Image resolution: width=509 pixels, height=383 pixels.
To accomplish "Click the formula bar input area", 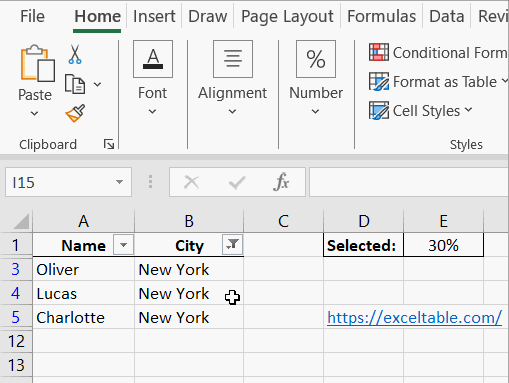I will (x=409, y=182).
